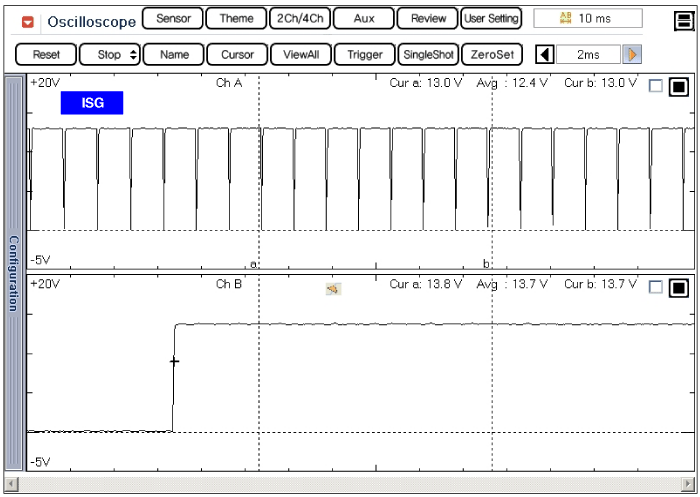Click the Sensor button

coord(173,19)
